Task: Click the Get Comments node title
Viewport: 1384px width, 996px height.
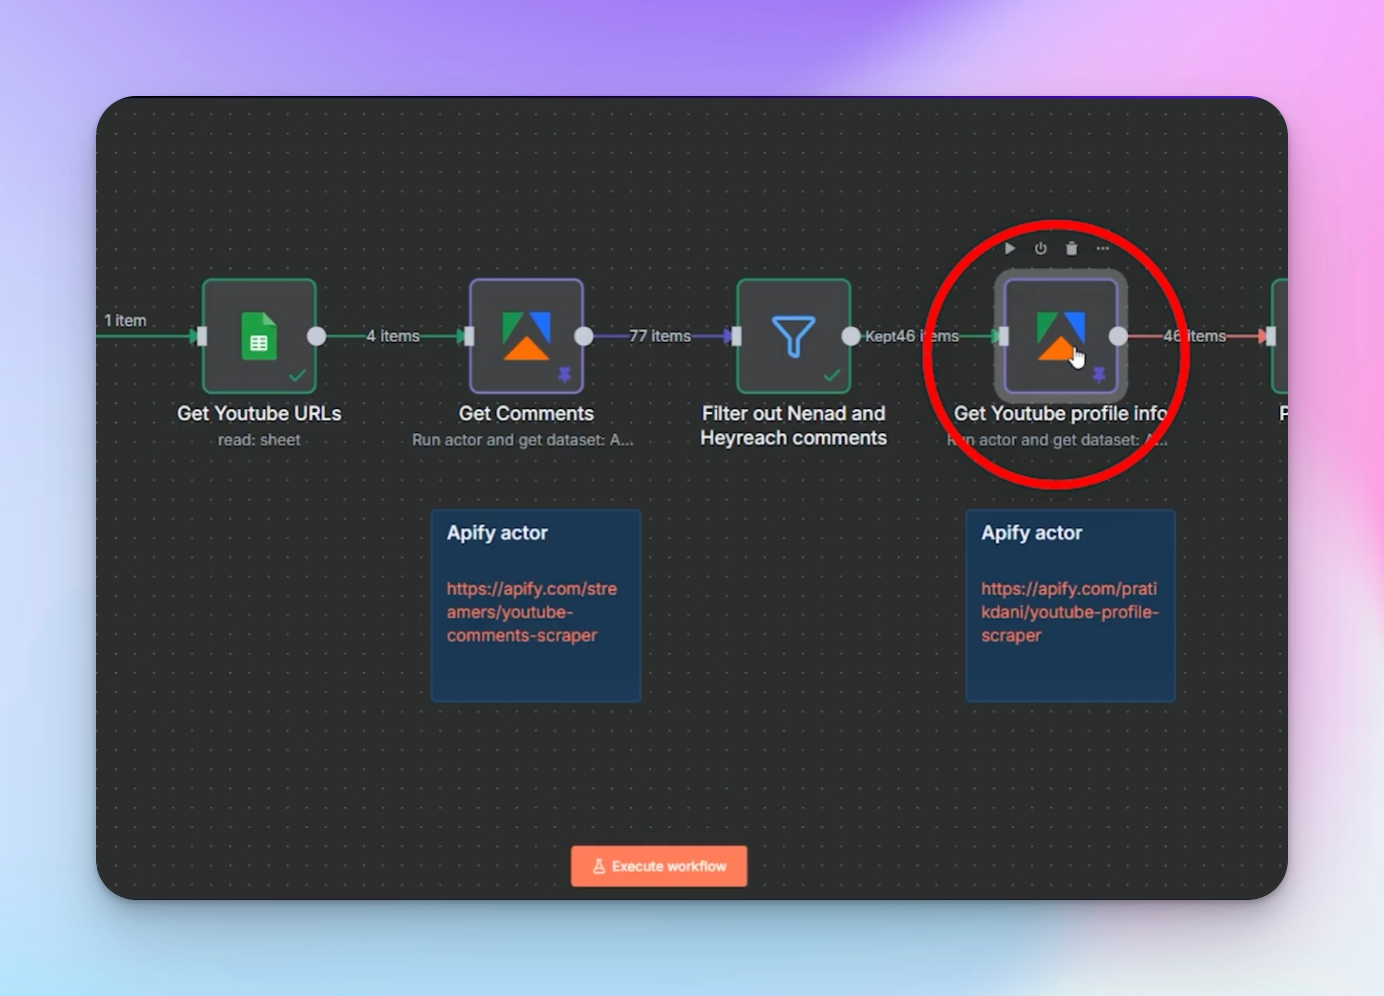Action: (x=526, y=413)
